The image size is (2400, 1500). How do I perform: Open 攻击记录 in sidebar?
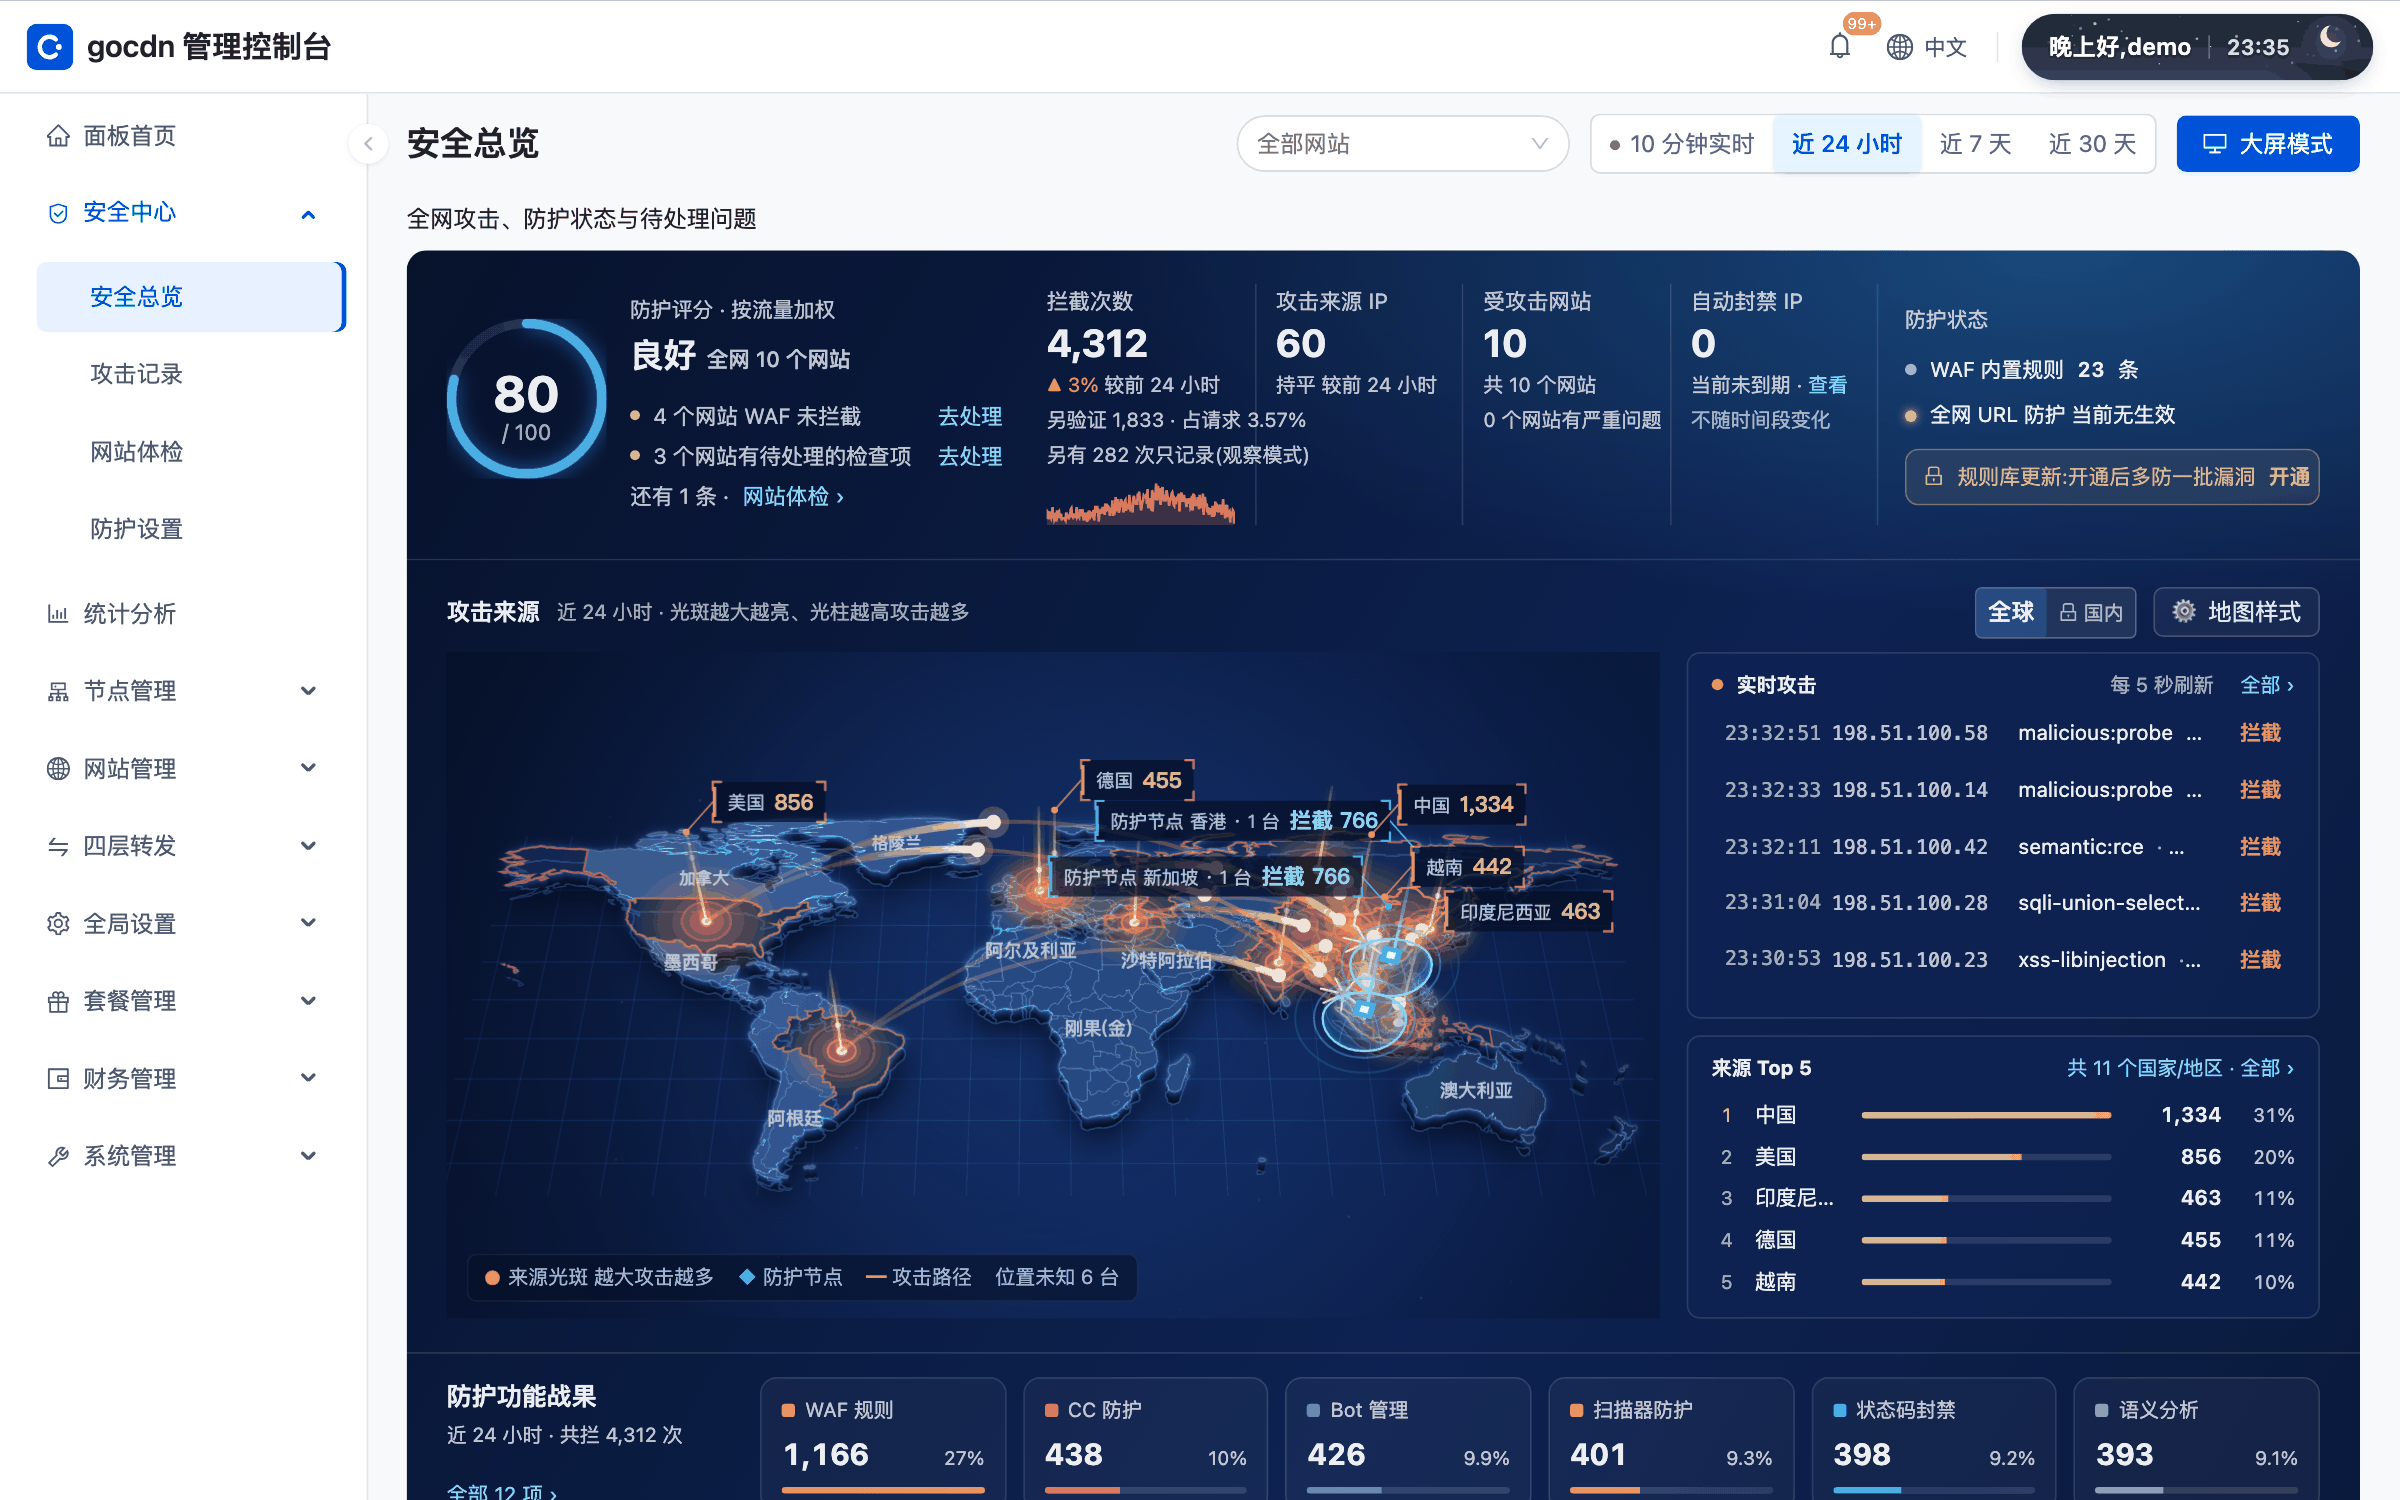click(x=190, y=374)
